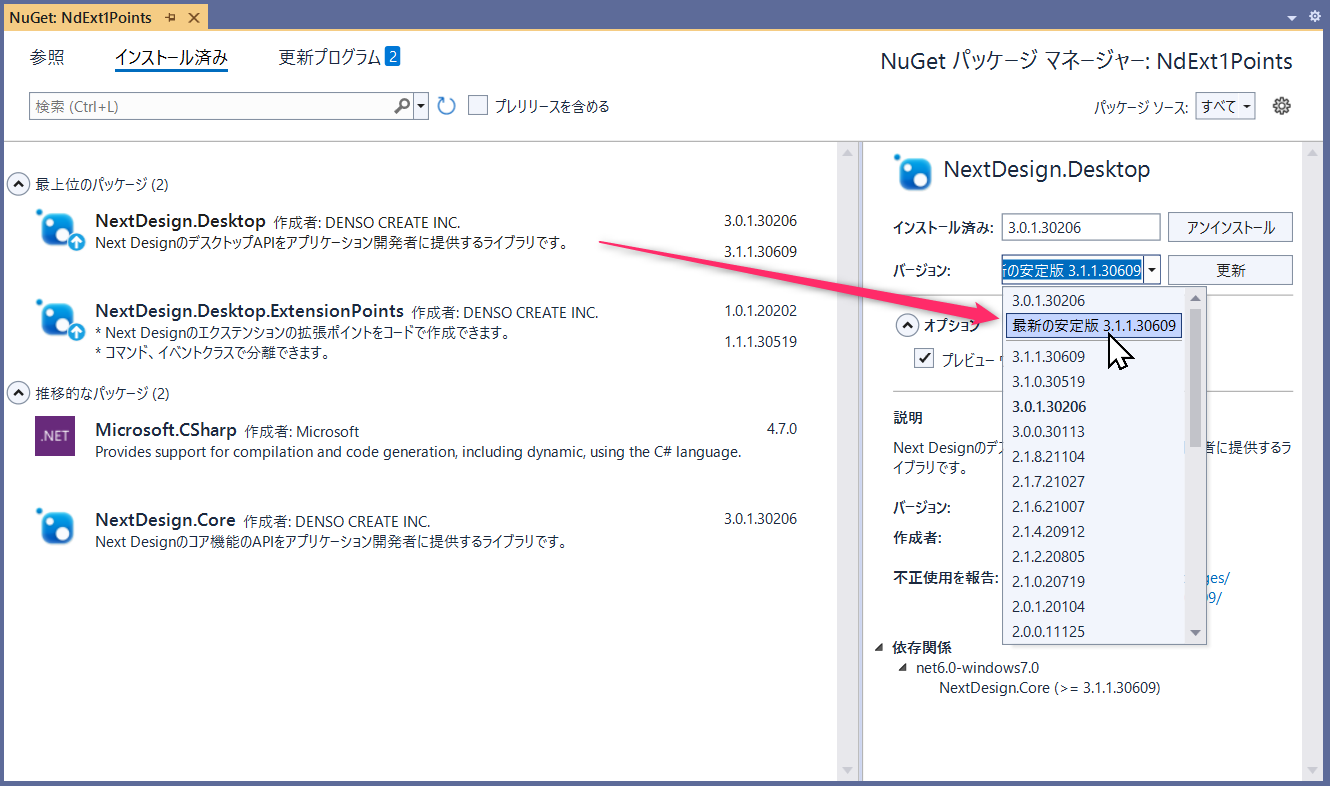Choose version 2.1.7.21027 from list
Screen dimensions: 1330x786
(x=1048, y=481)
